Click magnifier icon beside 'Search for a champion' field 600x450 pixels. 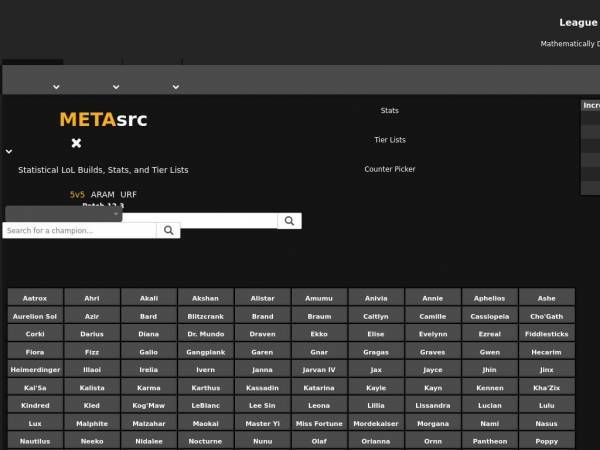pos(168,230)
